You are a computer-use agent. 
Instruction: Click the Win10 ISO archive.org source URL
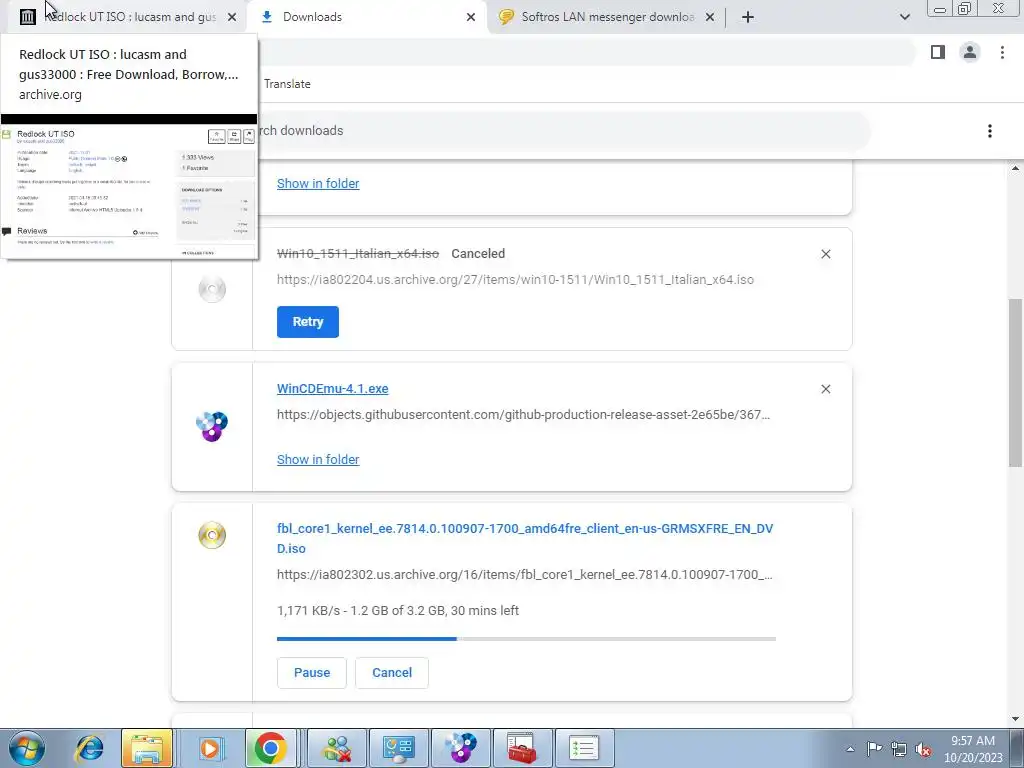click(x=515, y=280)
